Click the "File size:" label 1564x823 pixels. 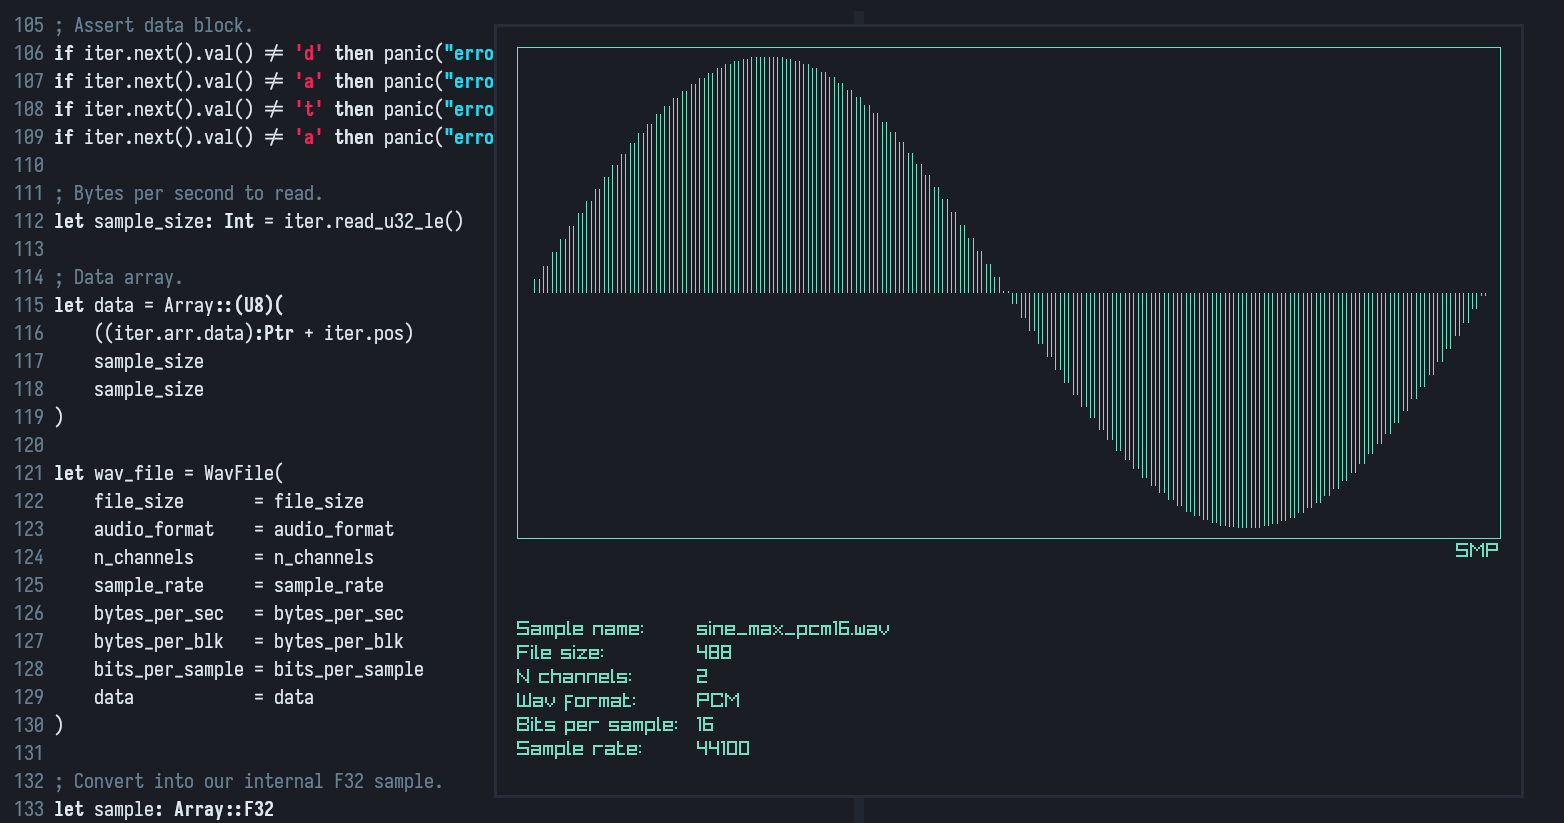559,653
